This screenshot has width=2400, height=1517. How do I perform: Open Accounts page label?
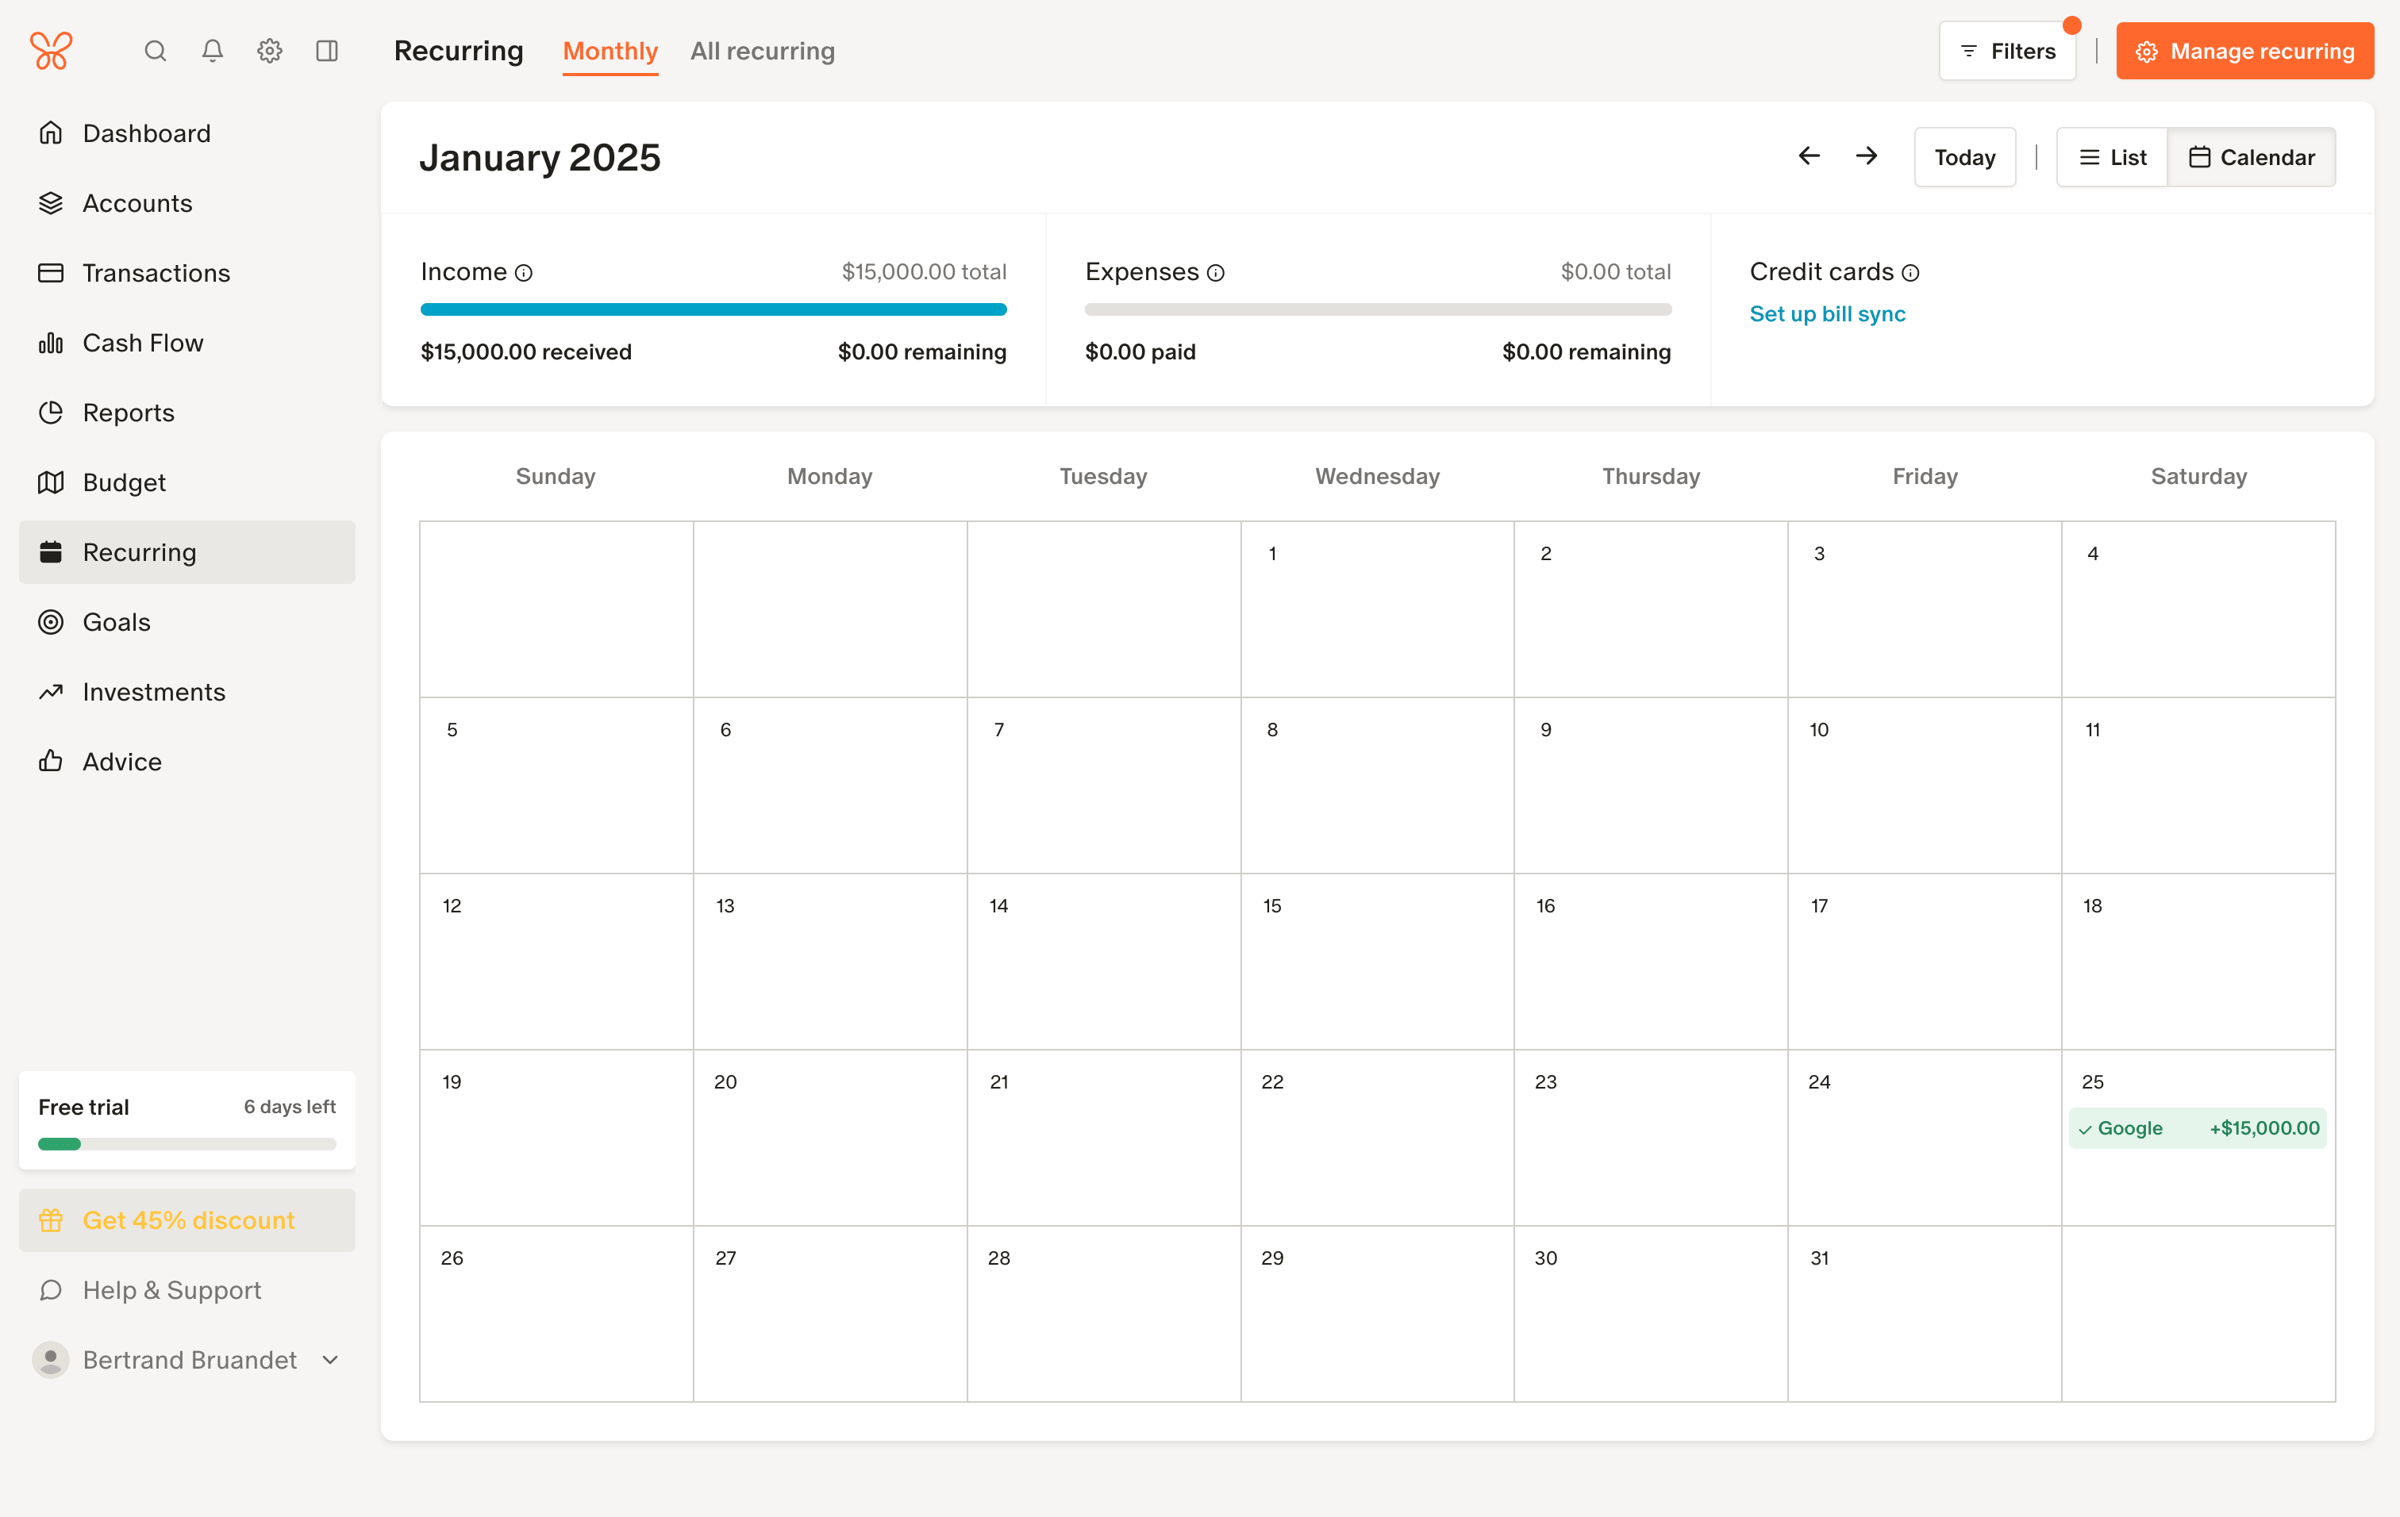[x=137, y=203]
